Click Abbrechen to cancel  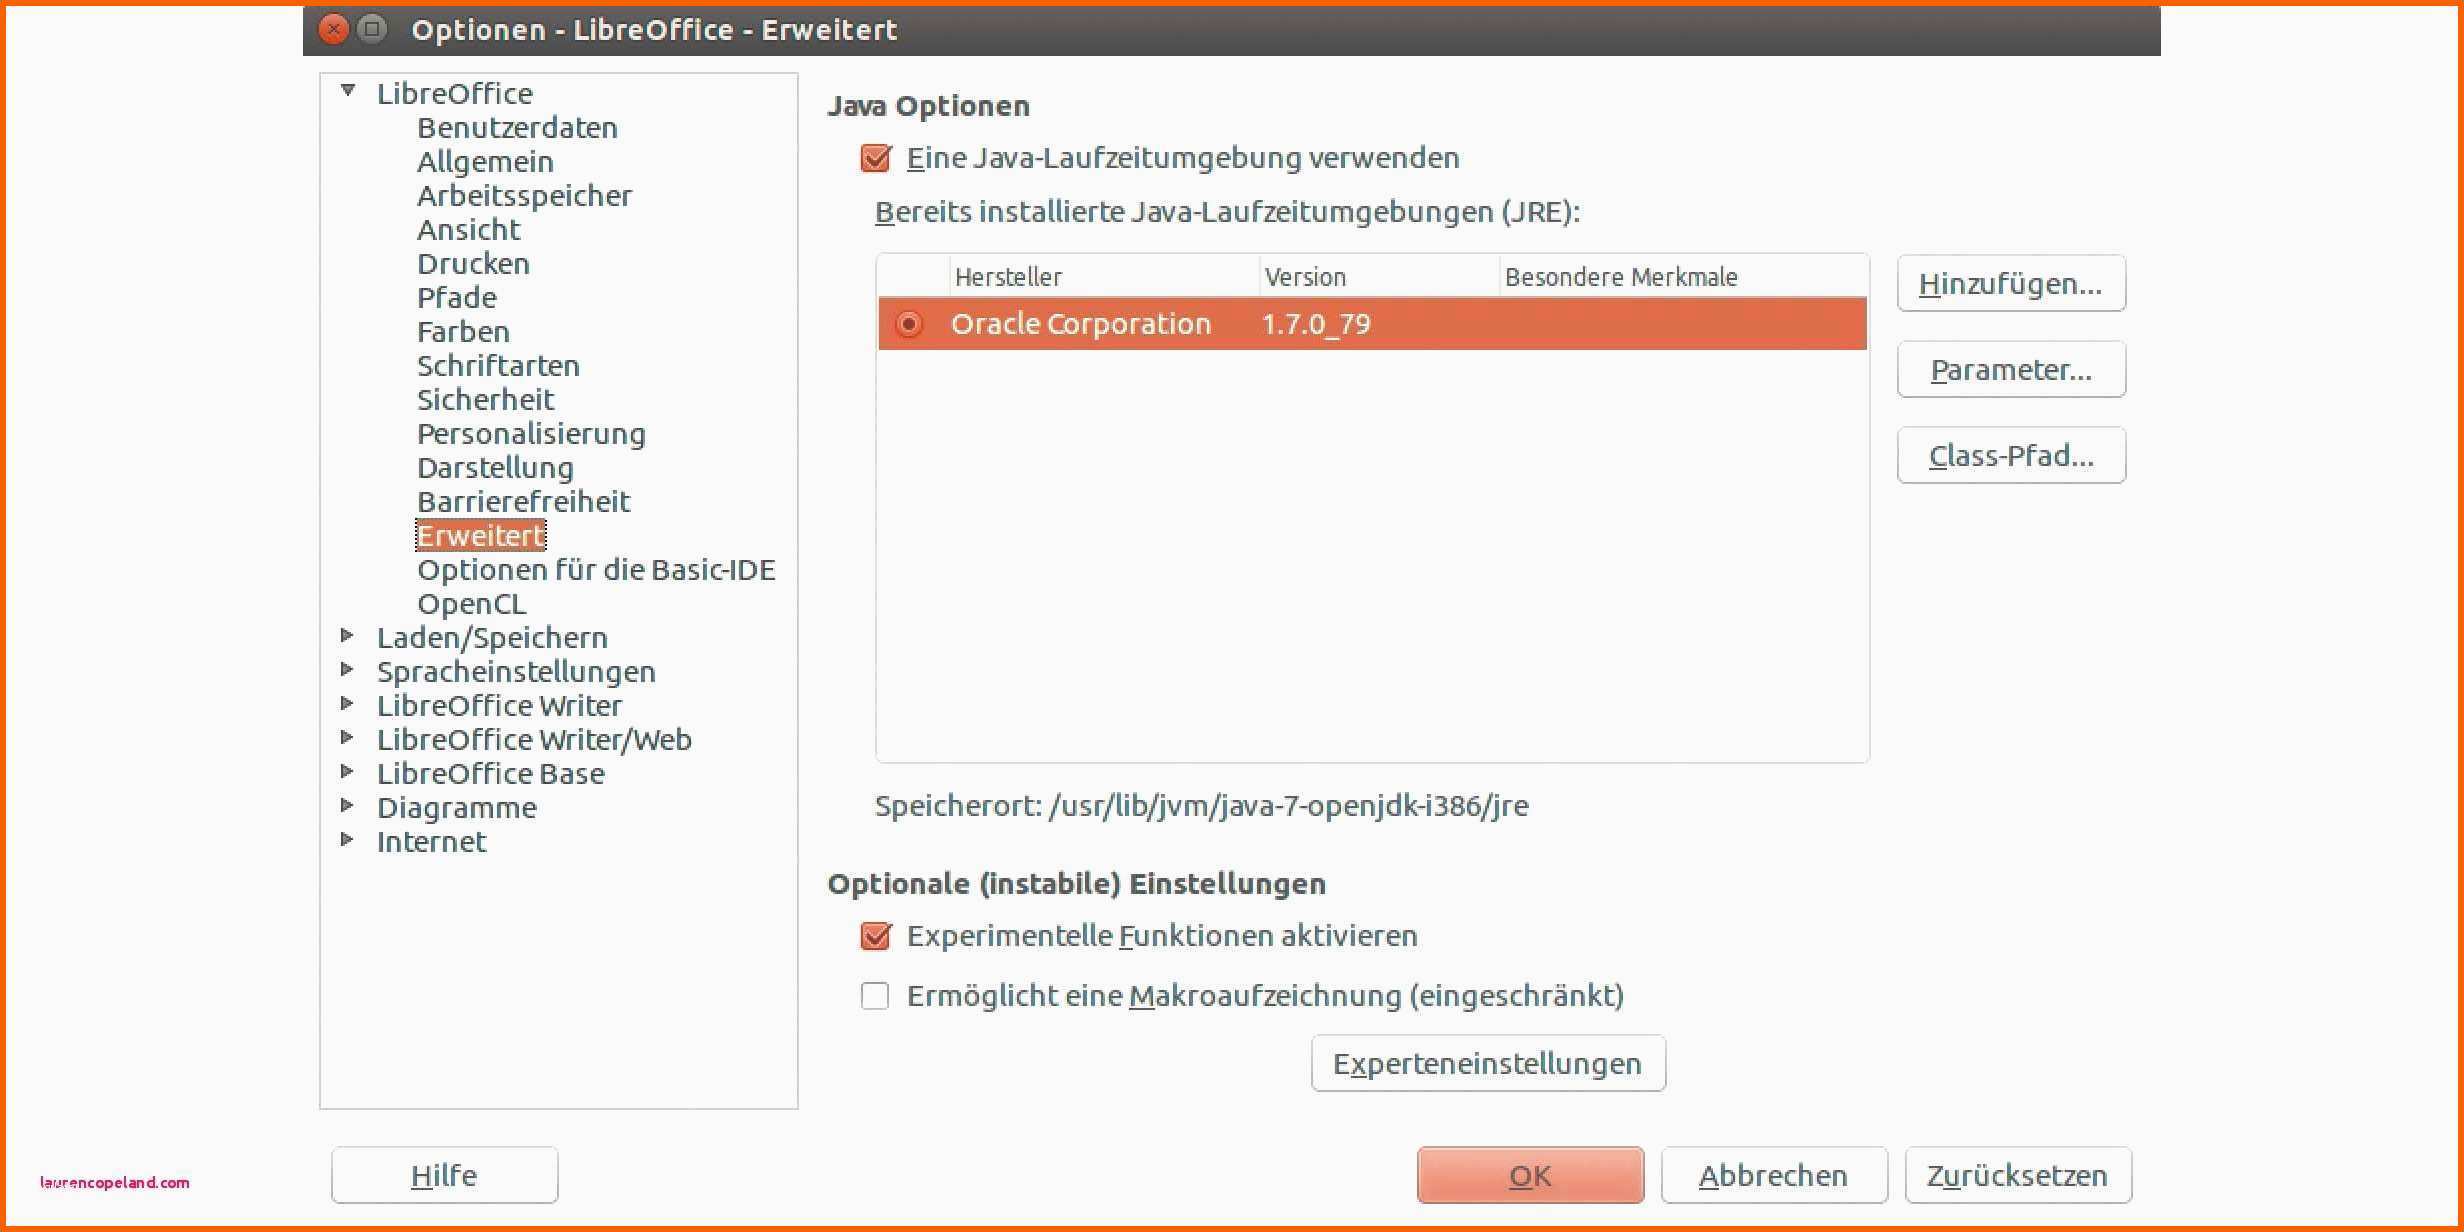click(1774, 1176)
